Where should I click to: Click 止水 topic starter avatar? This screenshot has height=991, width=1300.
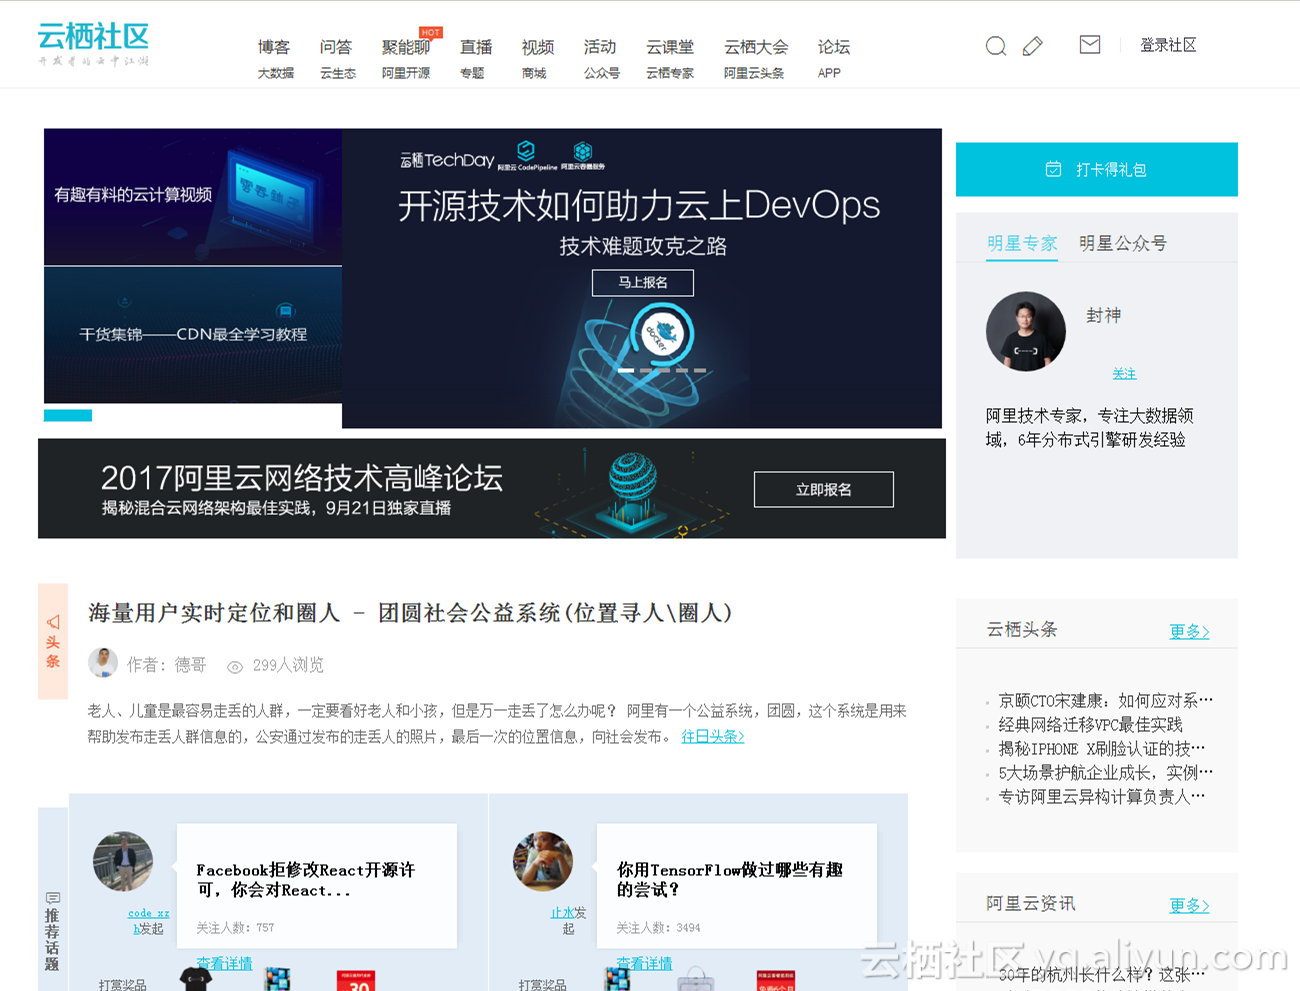543,862
